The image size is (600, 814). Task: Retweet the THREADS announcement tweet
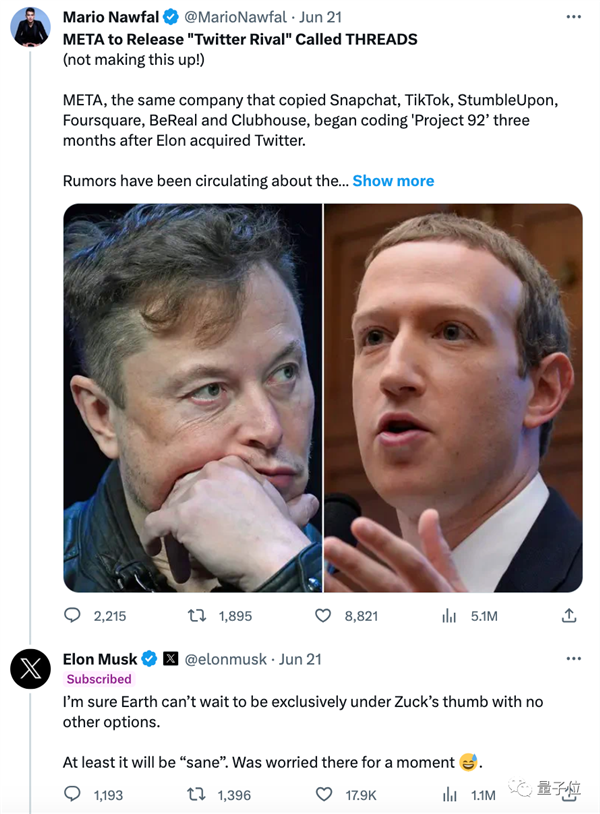(x=196, y=616)
